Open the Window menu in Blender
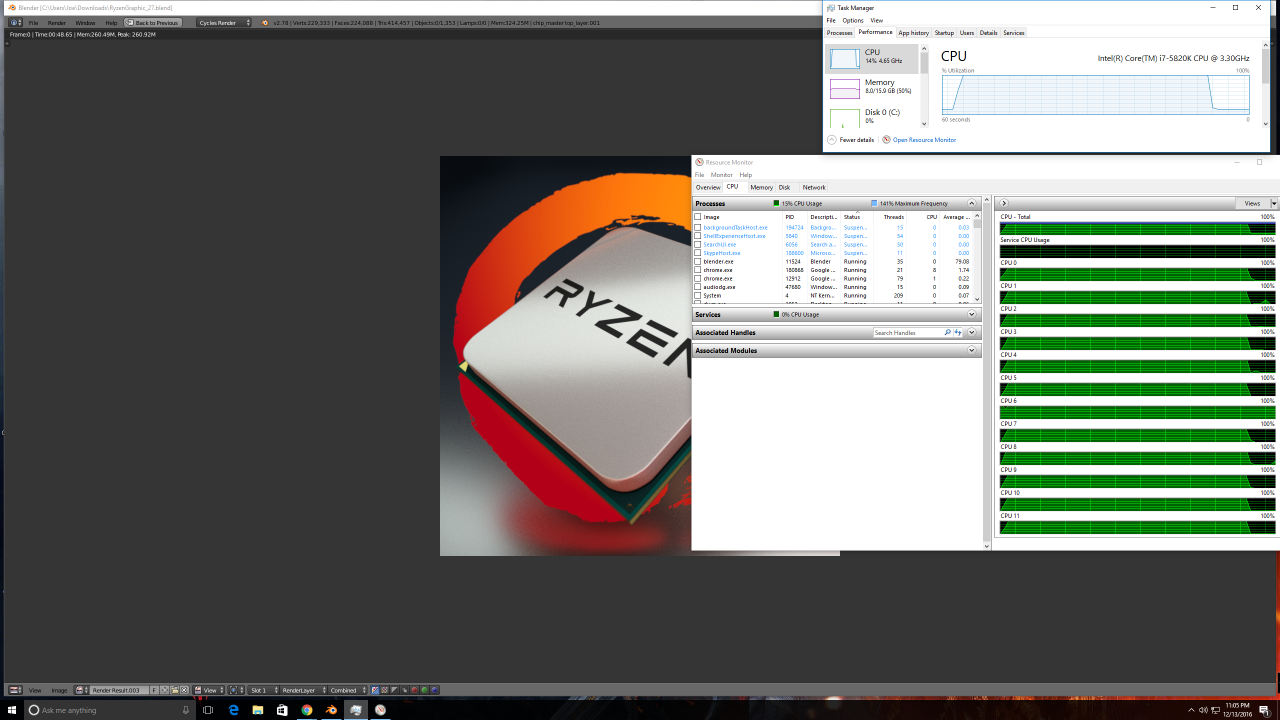Viewport: 1280px width, 720px height. pyautogui.click(x=85, y=22)
